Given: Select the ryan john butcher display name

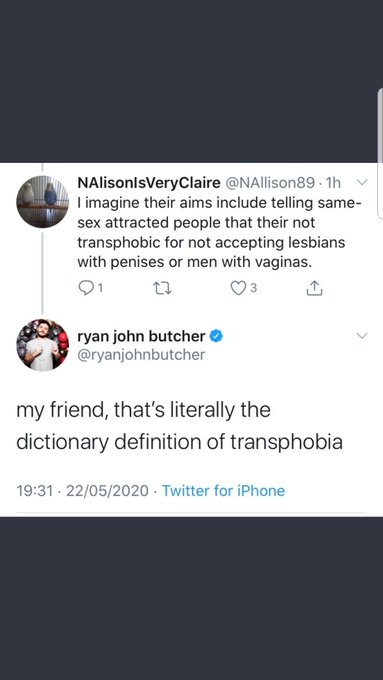Looking at the screenshot, I should coord(141,336).
